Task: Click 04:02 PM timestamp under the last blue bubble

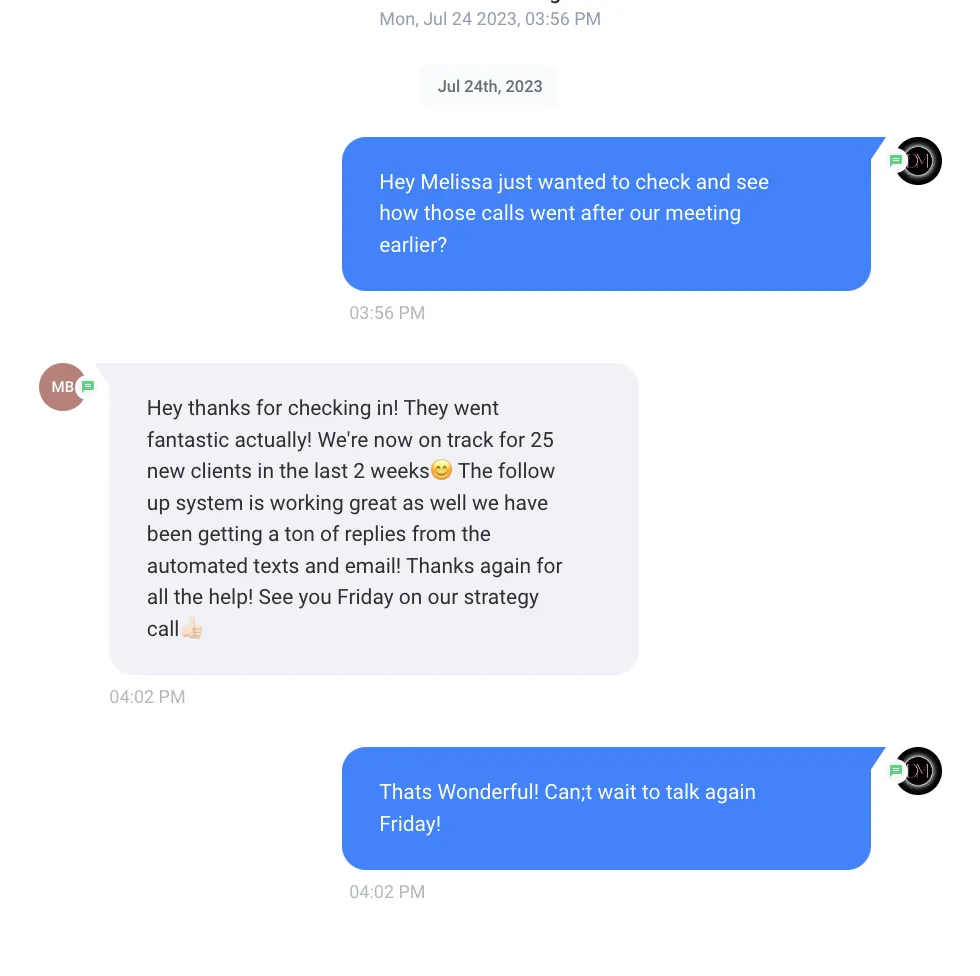Action: pyautogui.click(x=387, y=892)
